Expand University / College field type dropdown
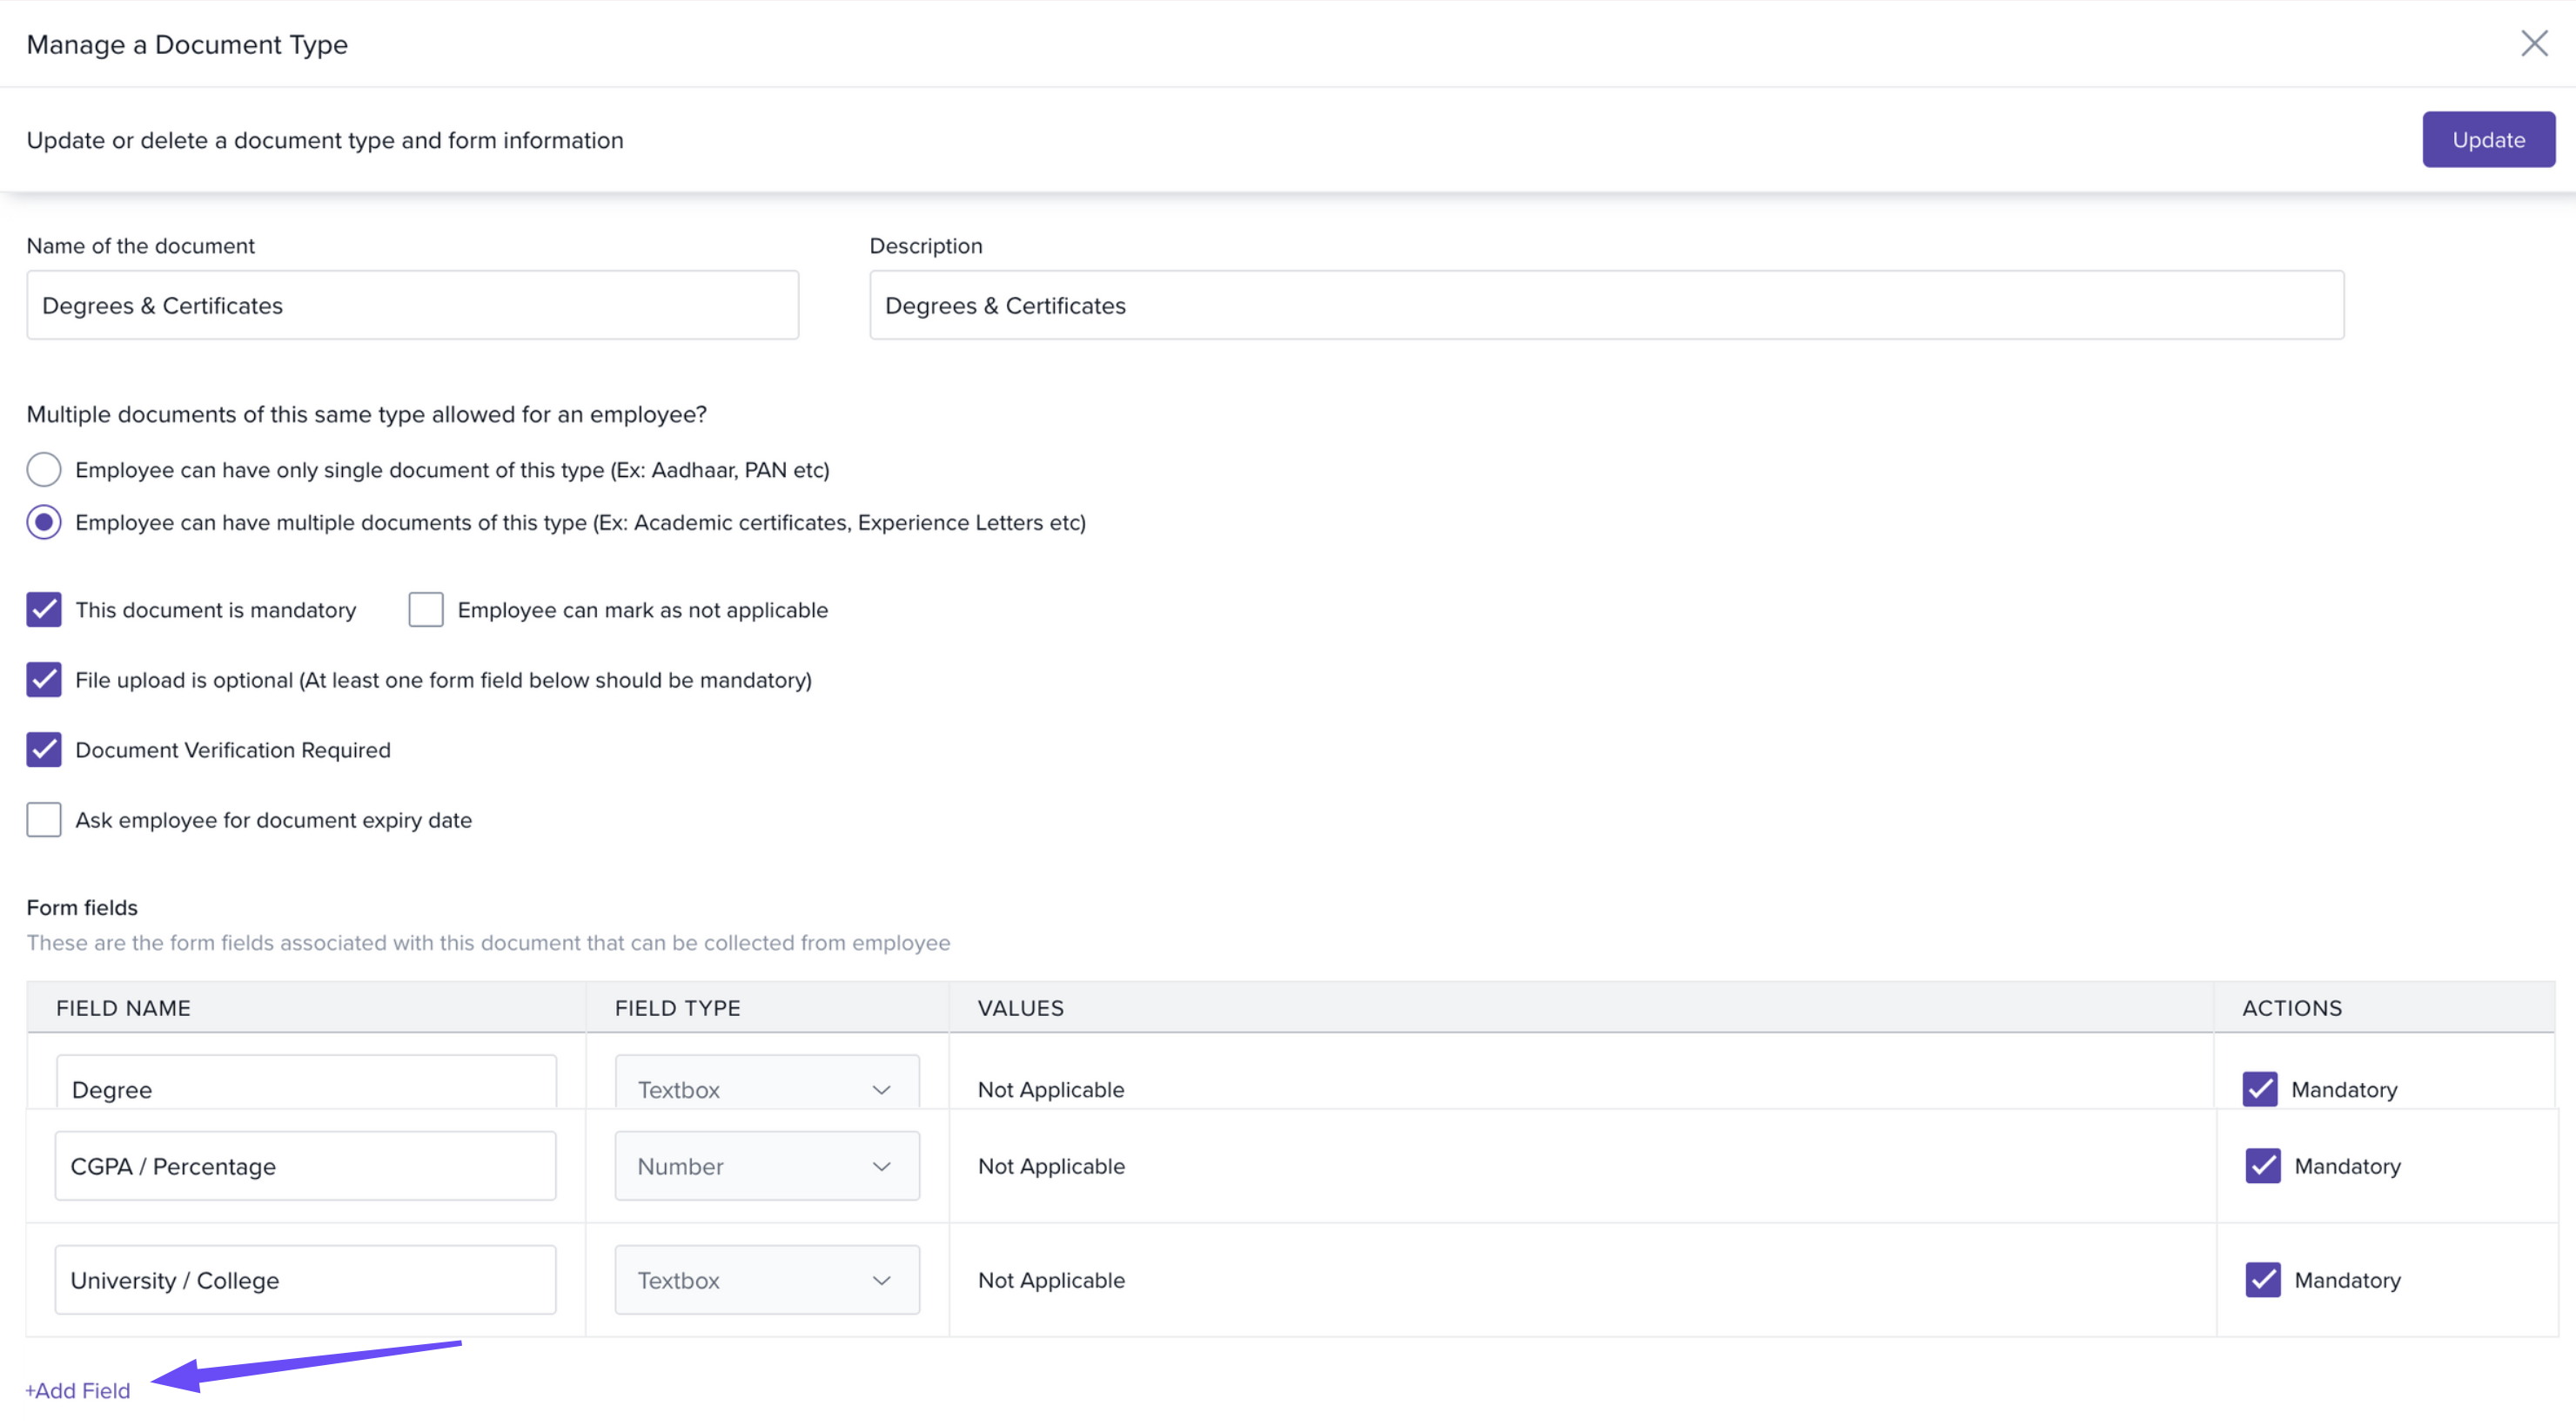This screenshot has height=1426, width=2576. click(766, 1280)
